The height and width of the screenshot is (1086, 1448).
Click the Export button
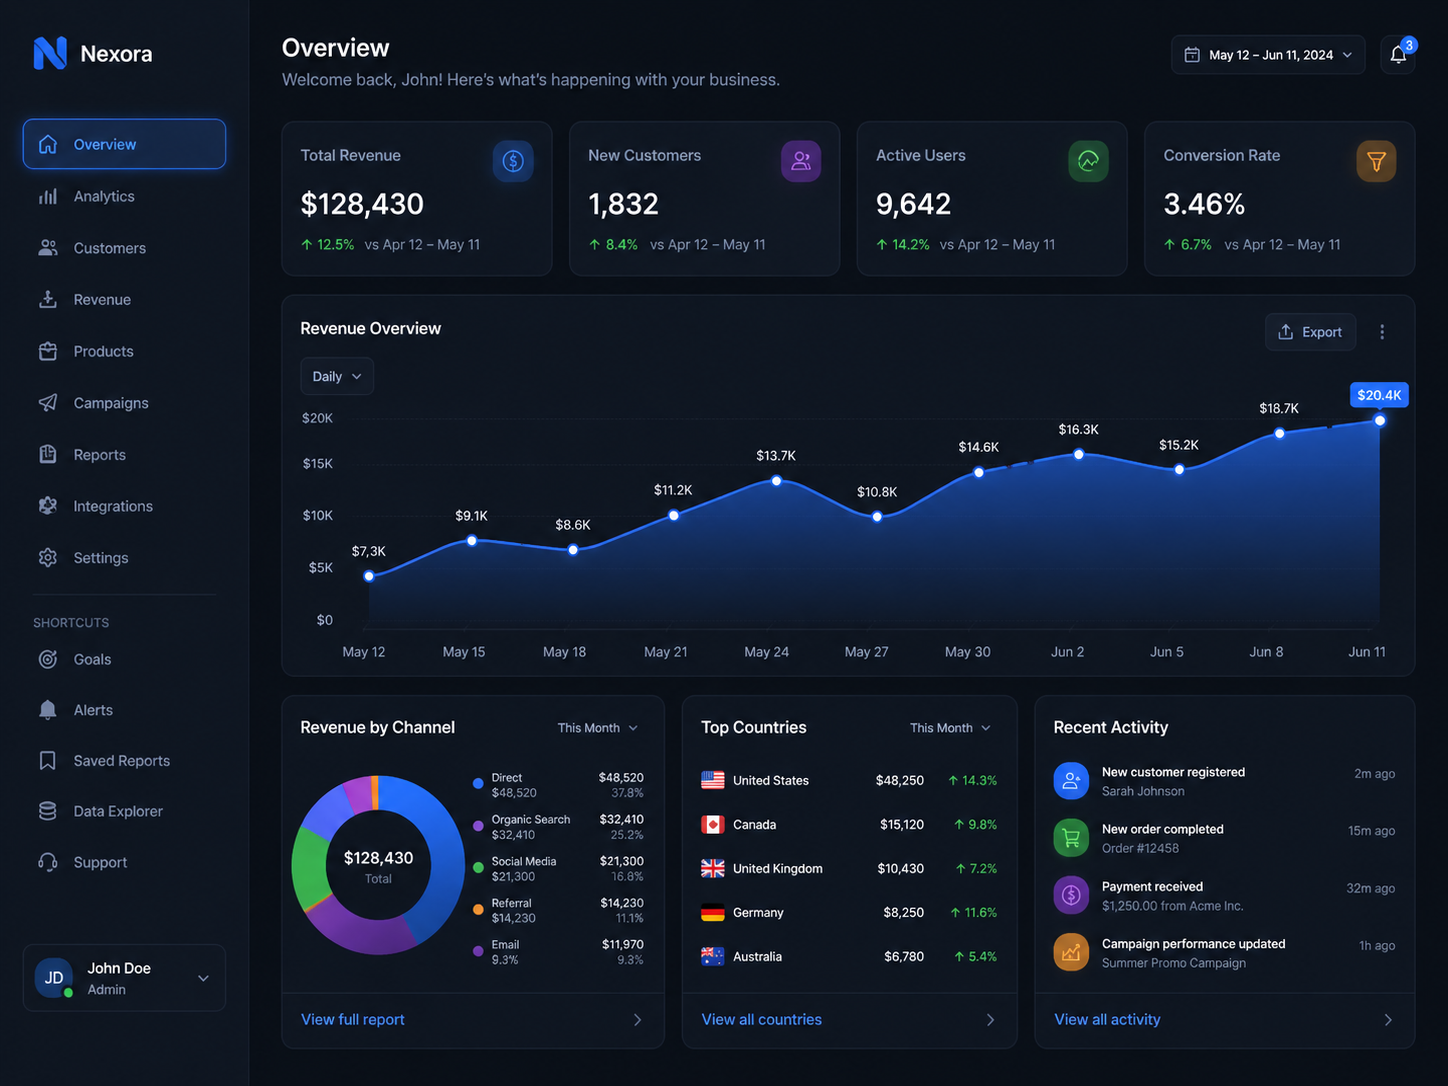1311,332
